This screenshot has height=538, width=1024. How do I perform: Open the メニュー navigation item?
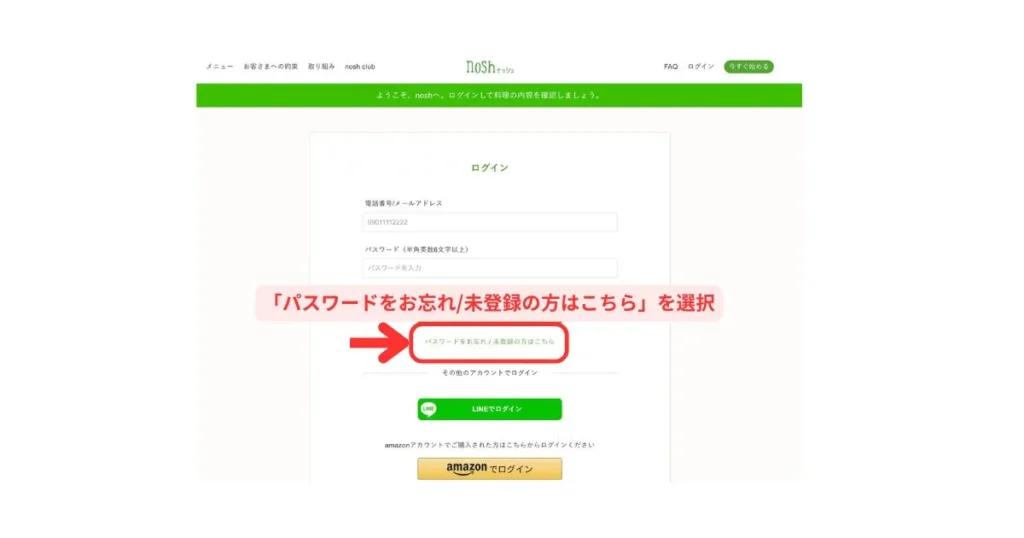219,67
